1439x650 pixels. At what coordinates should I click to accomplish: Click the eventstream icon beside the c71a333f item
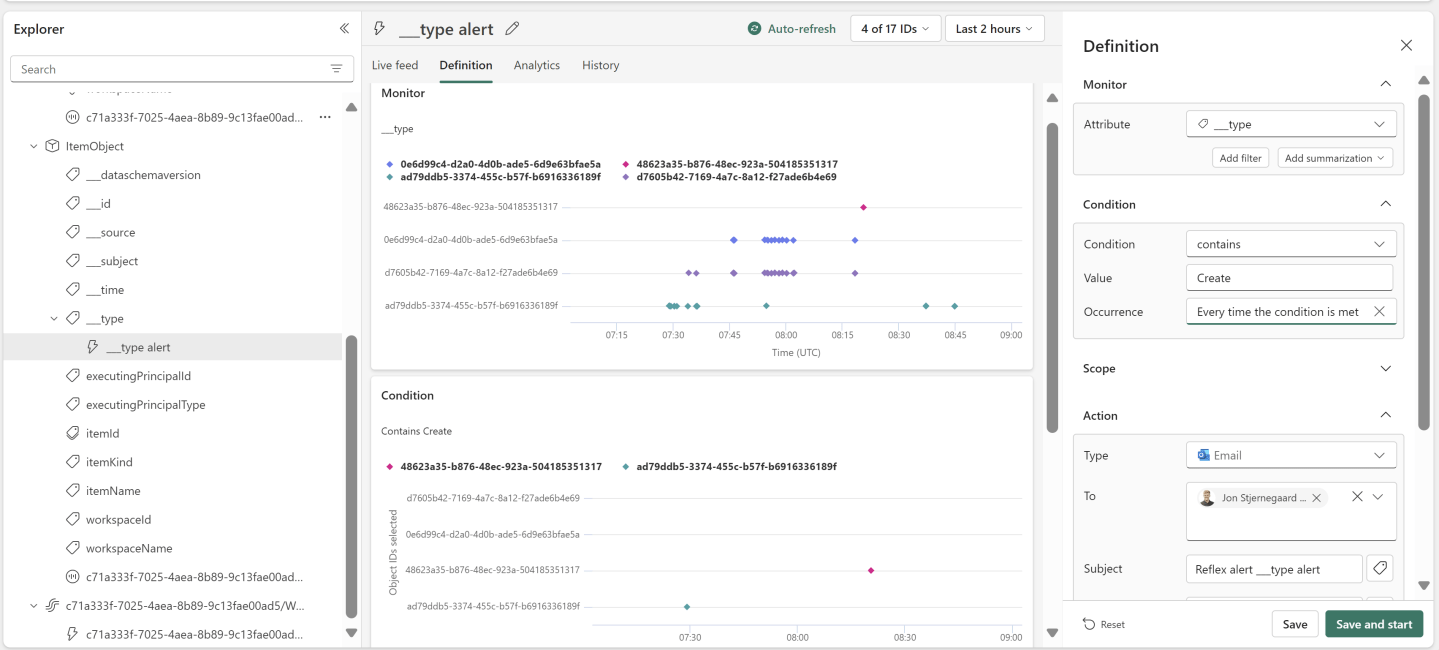pyautogui.click(x=51, y=605)
